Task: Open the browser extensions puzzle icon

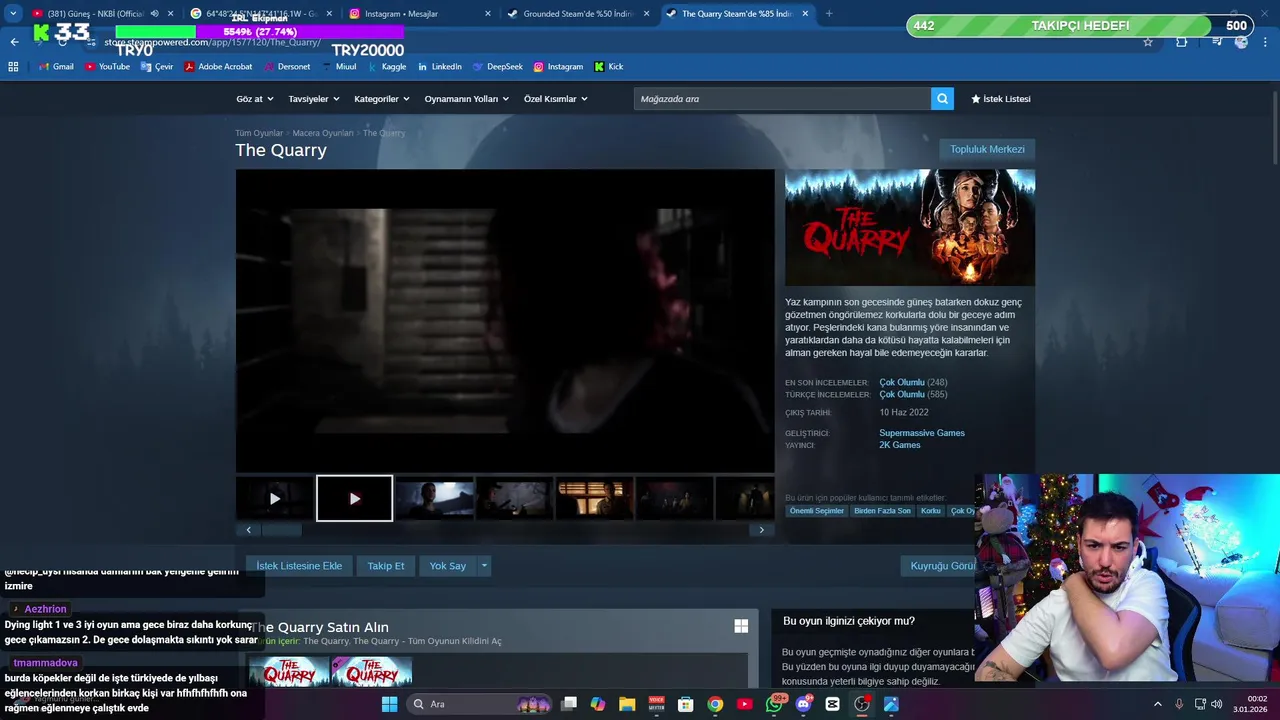Action: click(1182, 42)
